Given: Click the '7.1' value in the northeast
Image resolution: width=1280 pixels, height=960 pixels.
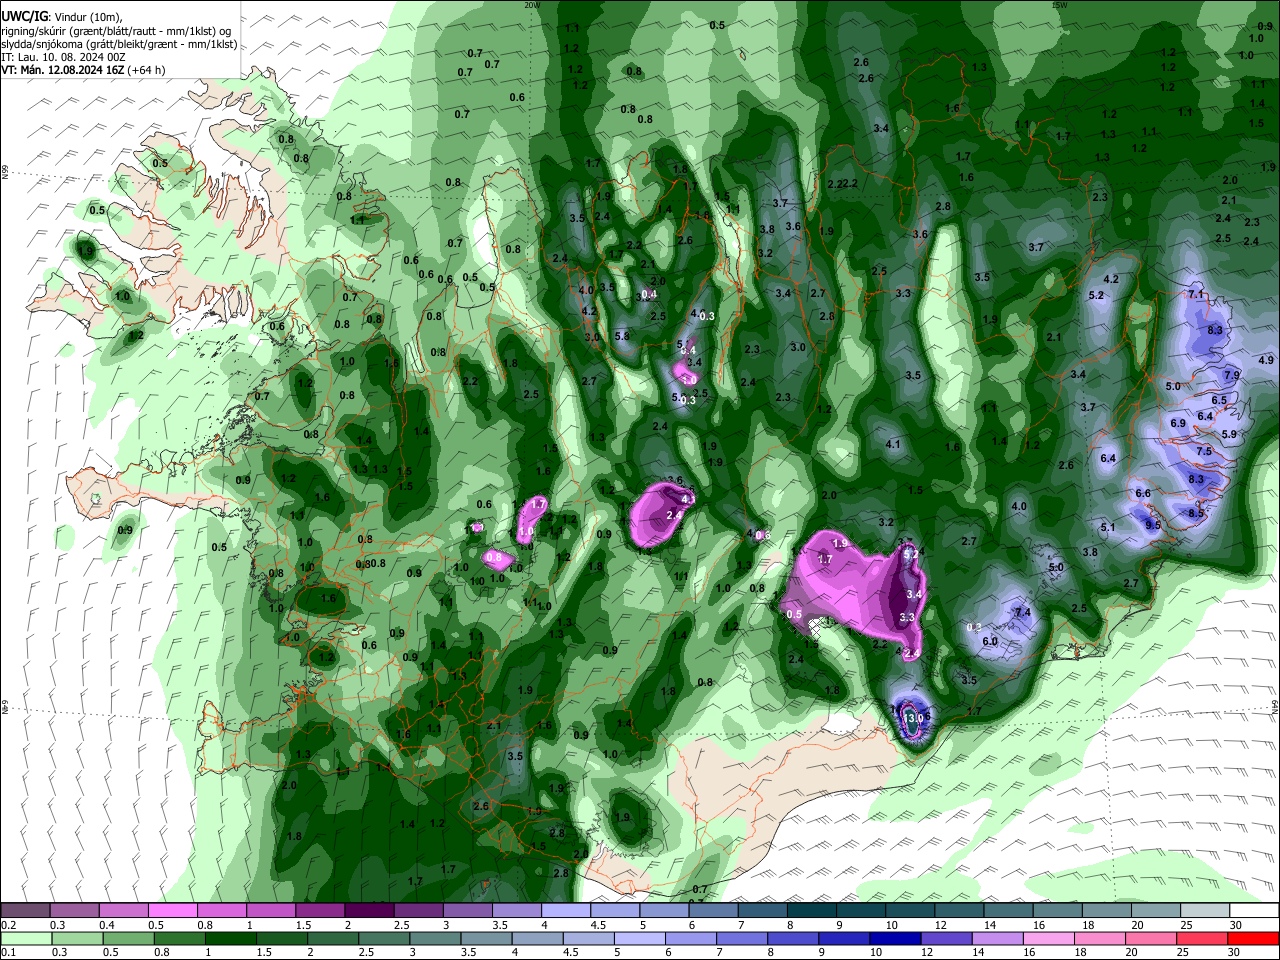Looking at the screenshot, I should pyautogui.click(x=1196, y=295).
